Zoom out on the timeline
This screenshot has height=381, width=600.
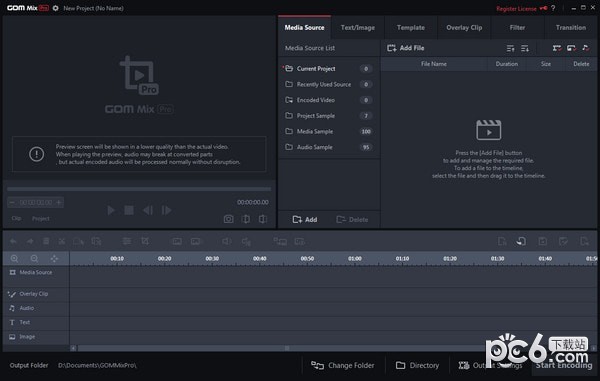point(34,259)
